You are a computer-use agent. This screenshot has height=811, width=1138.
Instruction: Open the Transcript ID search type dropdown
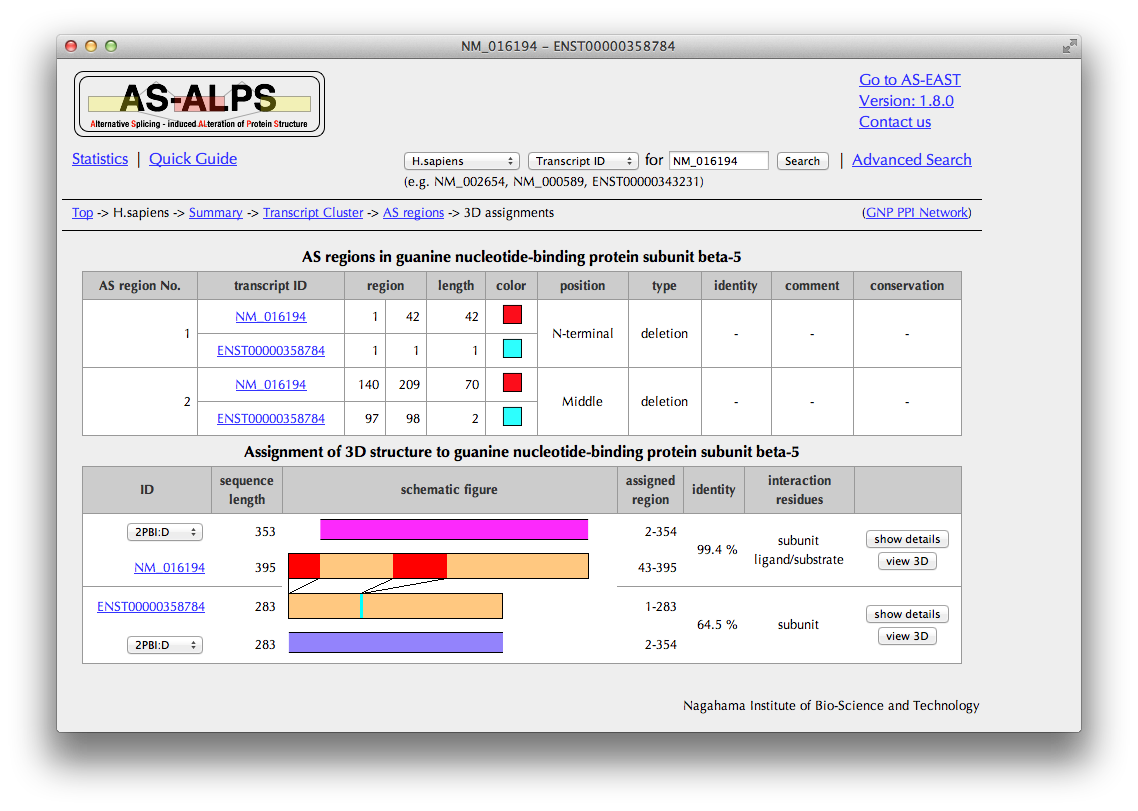point(583,161)
